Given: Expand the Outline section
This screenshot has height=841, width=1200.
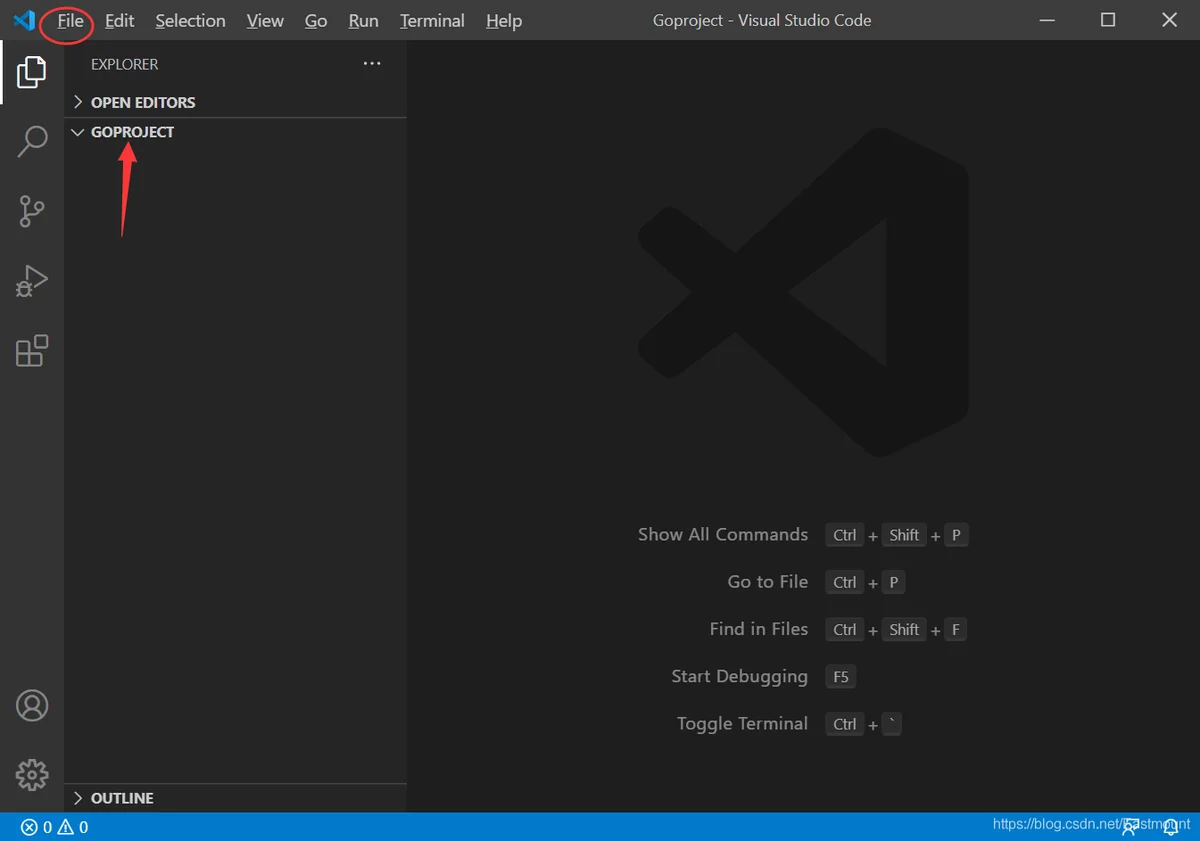Looking at the screenshot, I should coord(235,798).
